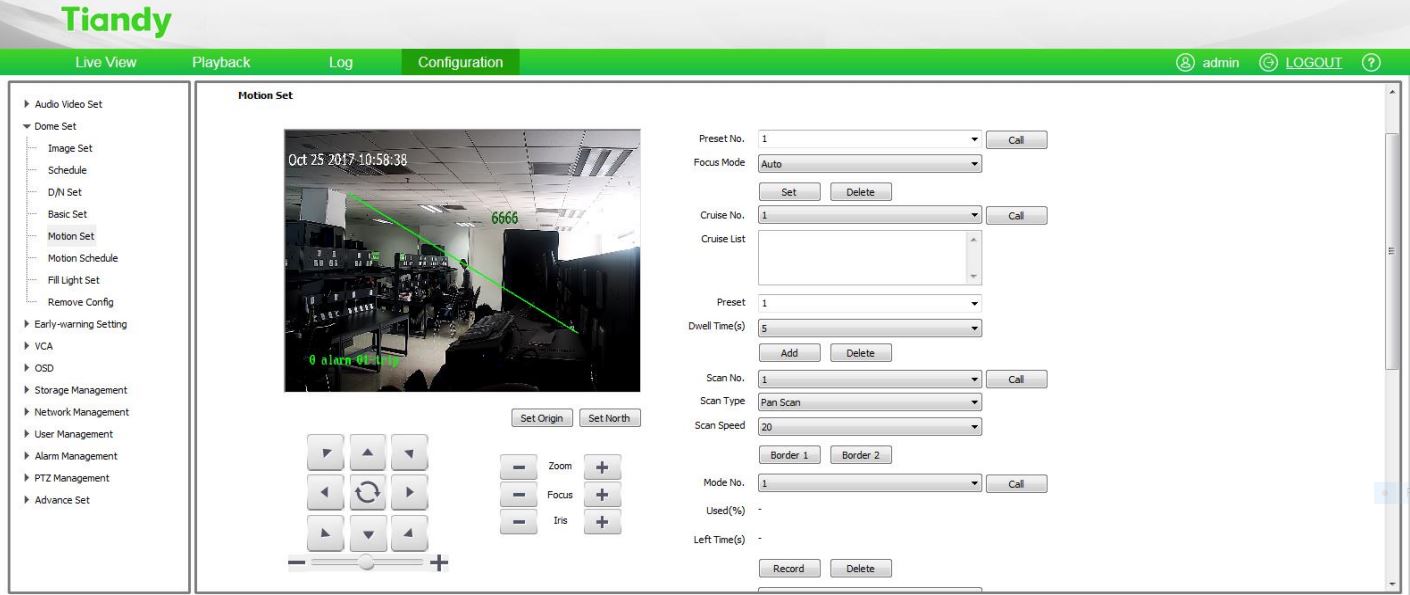Viewport: 1410px width, 595px height.
Task: Increase focus with the Focus plus button
Action: (602, 494)
